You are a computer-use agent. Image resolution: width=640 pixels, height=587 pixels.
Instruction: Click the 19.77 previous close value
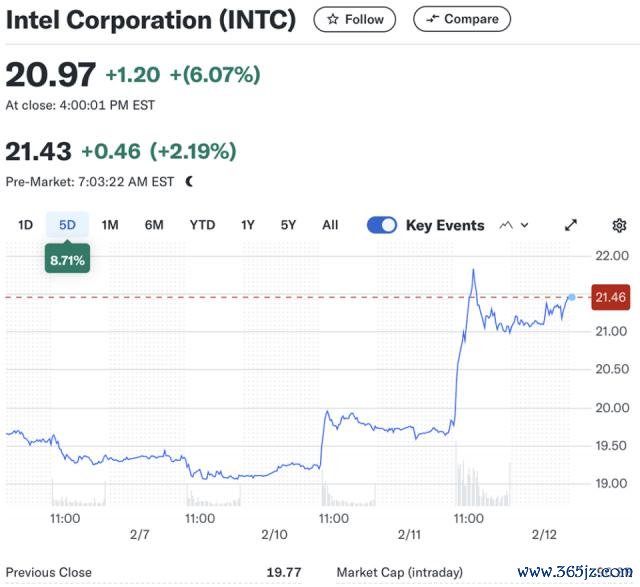coord(284,572)
